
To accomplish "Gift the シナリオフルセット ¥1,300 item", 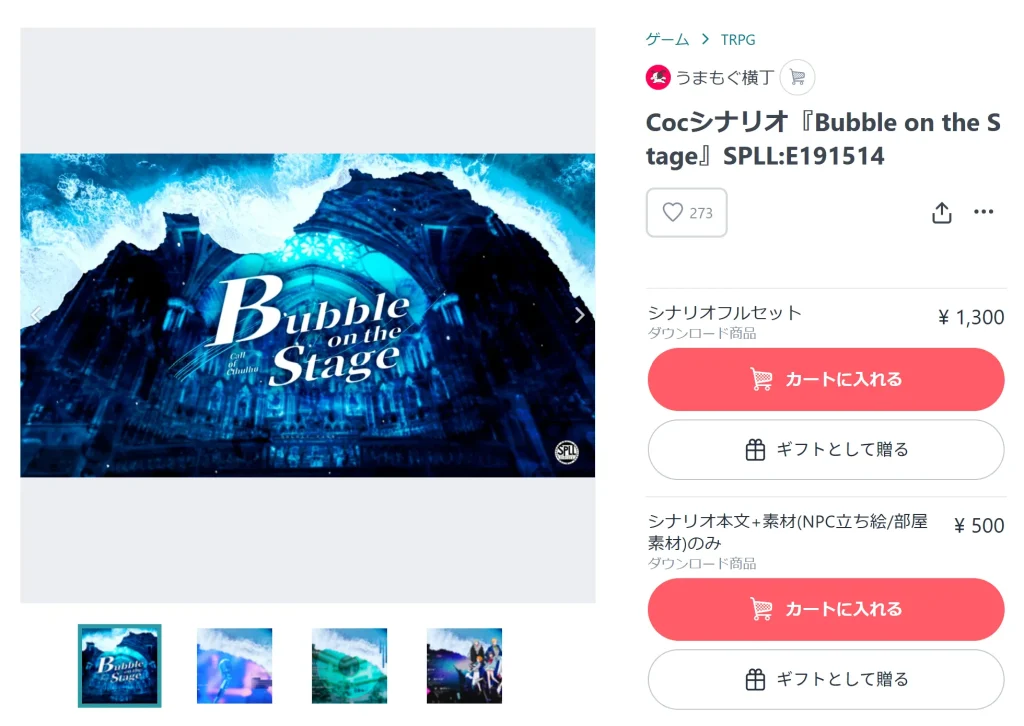I will 825,450.
